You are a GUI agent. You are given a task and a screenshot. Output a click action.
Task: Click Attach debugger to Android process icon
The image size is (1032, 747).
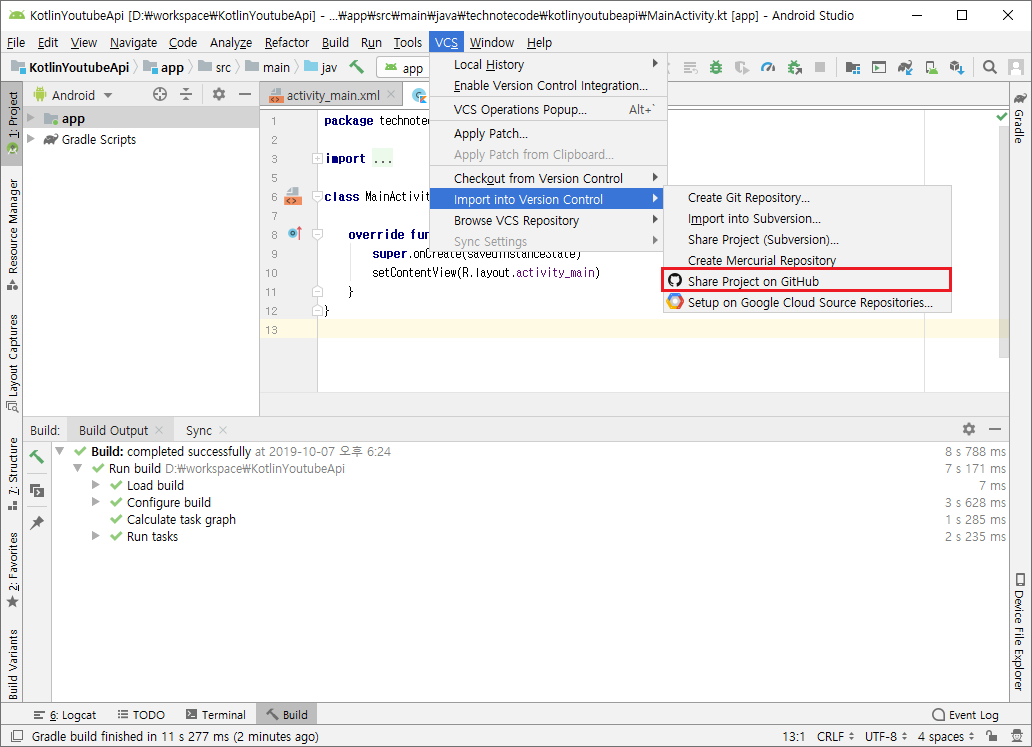(794, 67)
